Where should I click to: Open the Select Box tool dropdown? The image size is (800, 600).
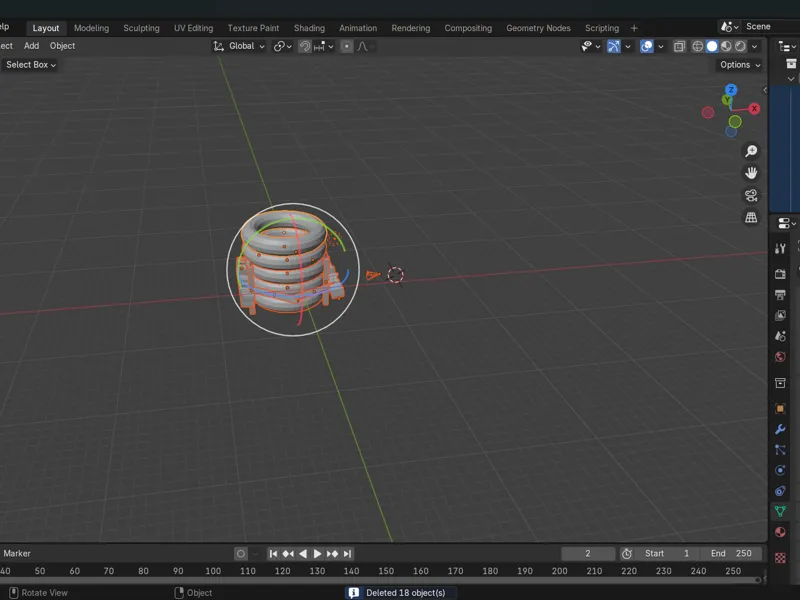(x=30, y=65)
